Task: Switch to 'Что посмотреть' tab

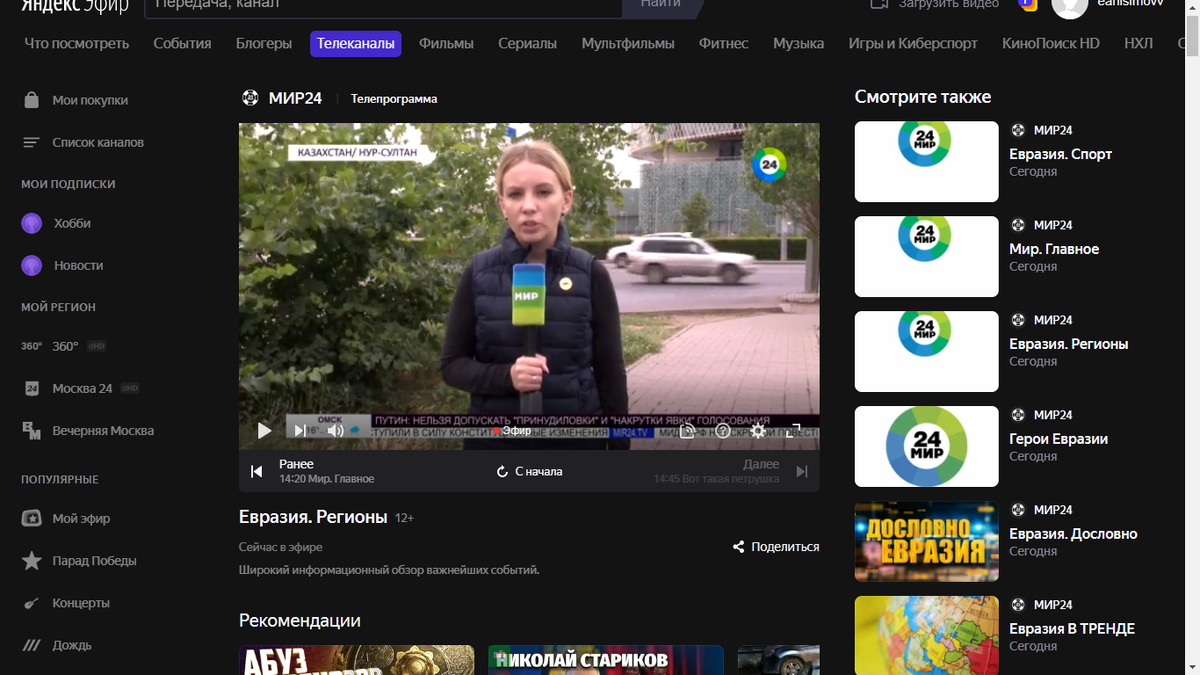Action: point(77,43)
